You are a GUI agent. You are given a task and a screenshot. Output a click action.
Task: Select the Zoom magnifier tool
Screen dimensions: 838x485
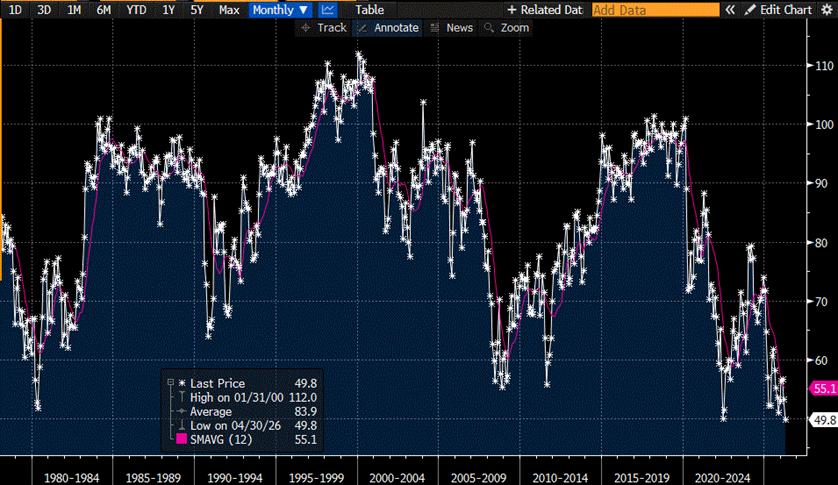(506, 28)
